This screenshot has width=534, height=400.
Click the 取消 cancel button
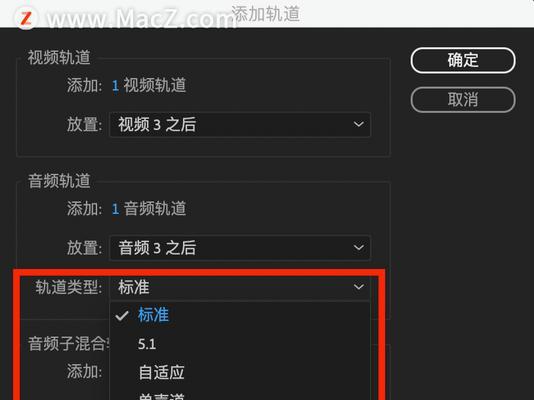click(463, 100)
